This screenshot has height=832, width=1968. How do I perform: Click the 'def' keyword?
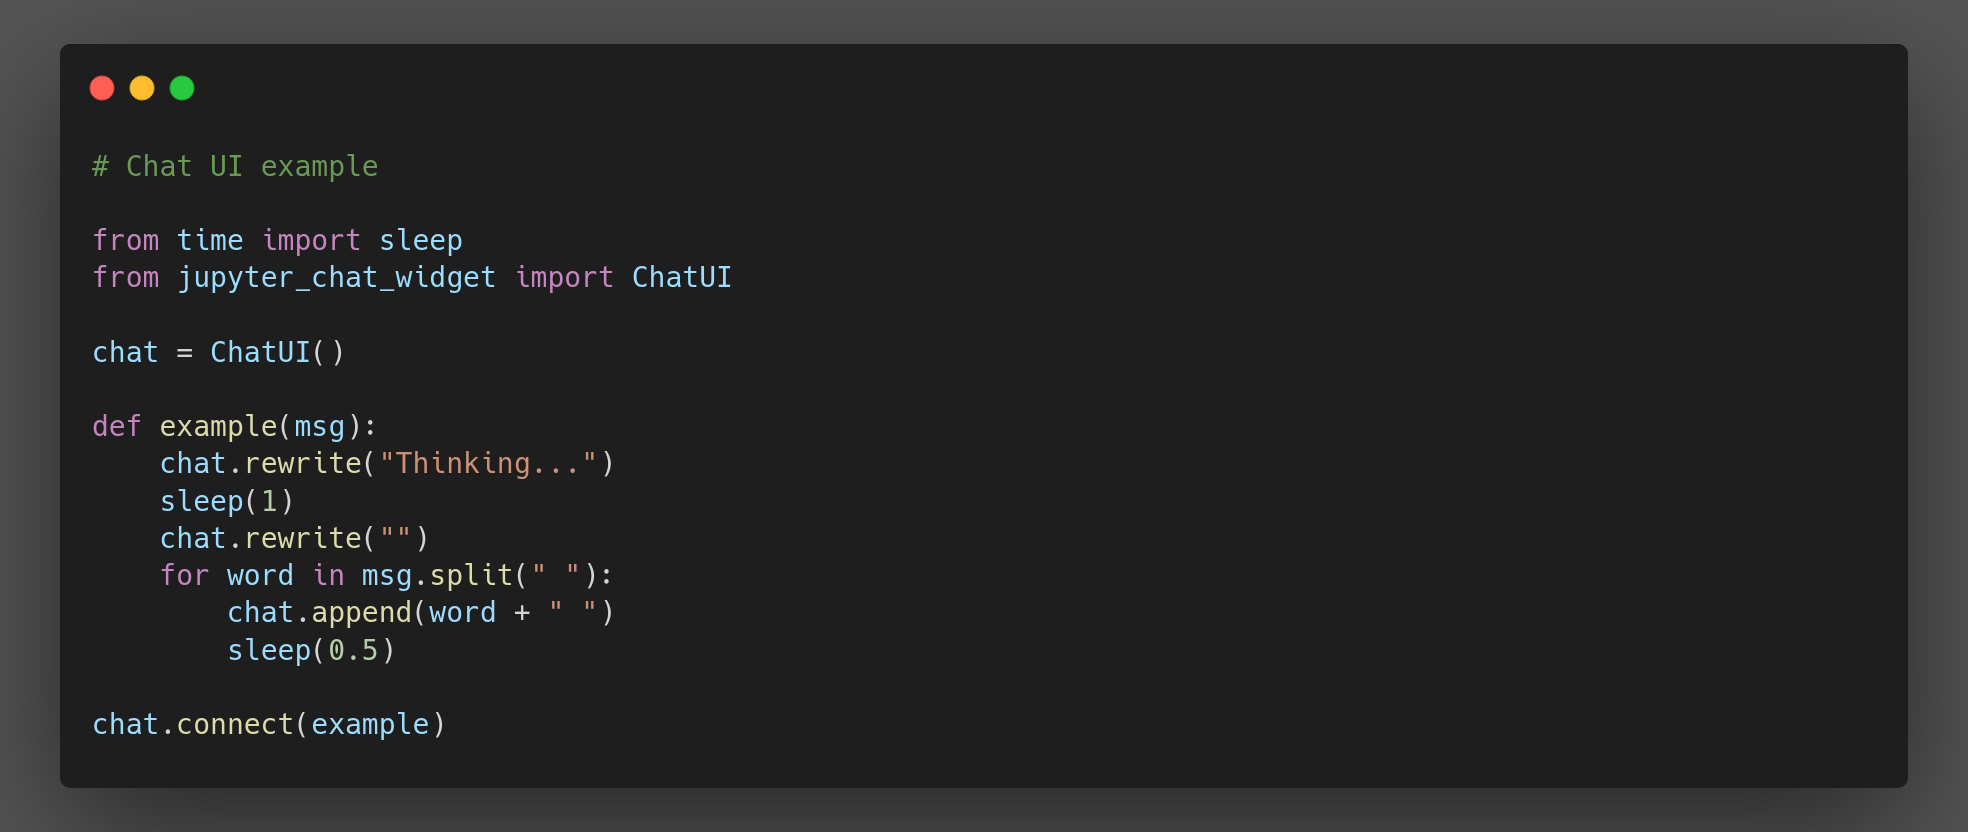pos(117,427)
